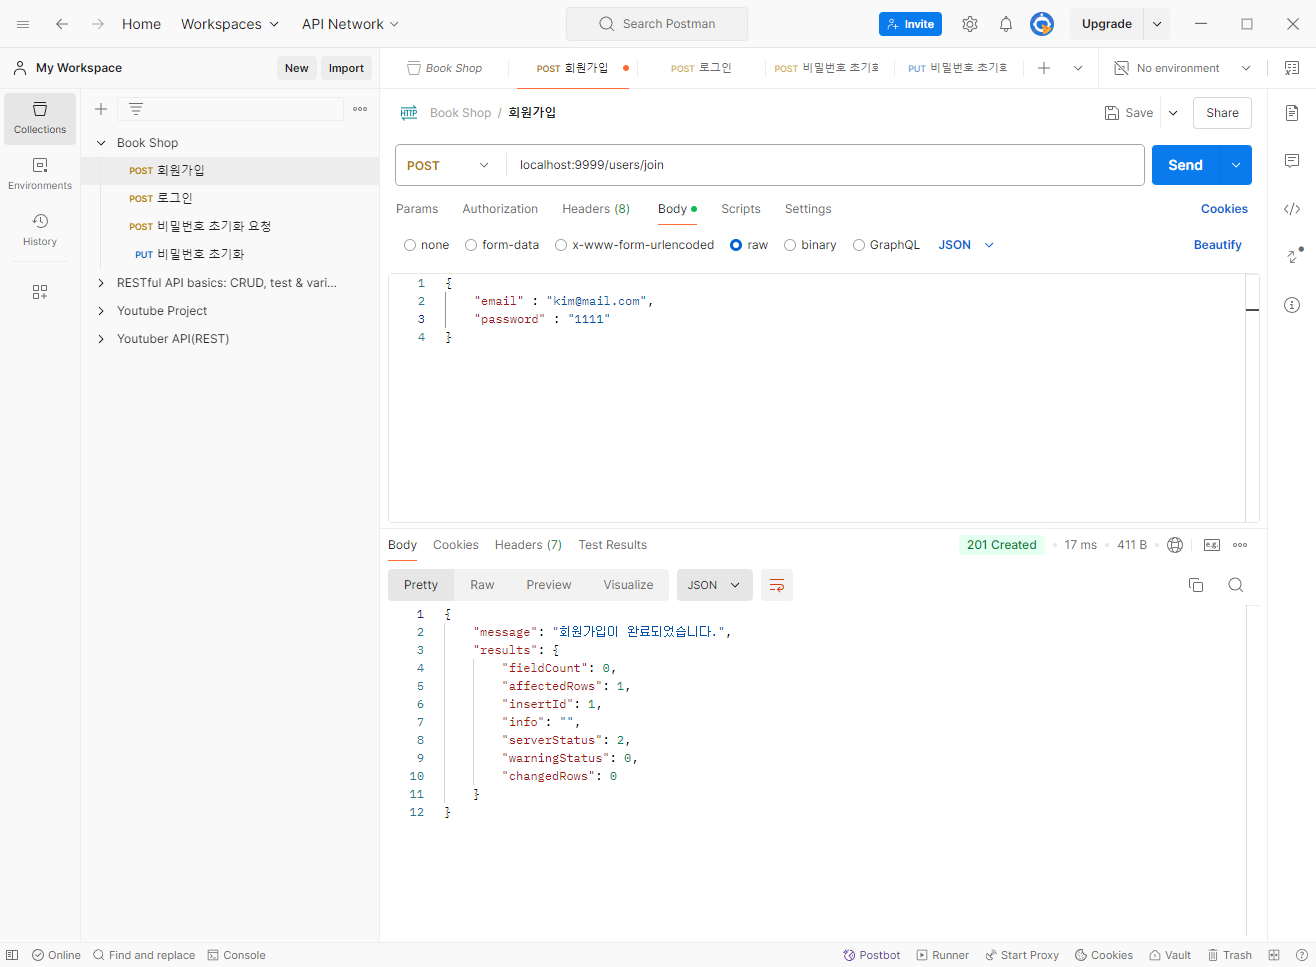Open the POST 로그인 tab
The image size is (1316, 967).
(x=701, y=68)
